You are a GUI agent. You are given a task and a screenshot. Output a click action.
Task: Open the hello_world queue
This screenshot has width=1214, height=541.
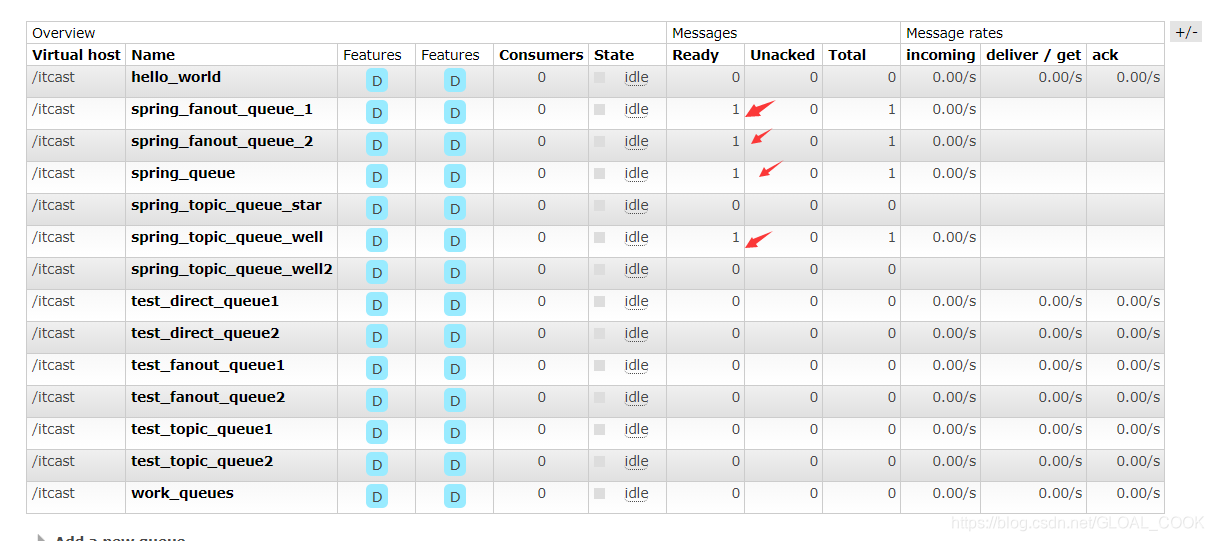(176, 77)
